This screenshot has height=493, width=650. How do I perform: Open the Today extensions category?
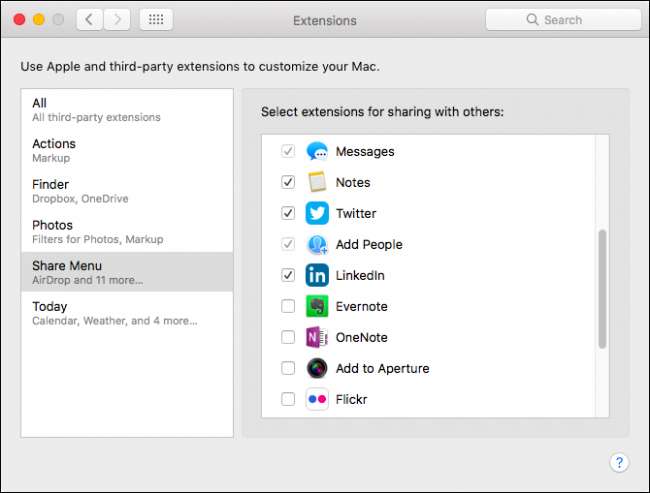(x=126, y=313)
